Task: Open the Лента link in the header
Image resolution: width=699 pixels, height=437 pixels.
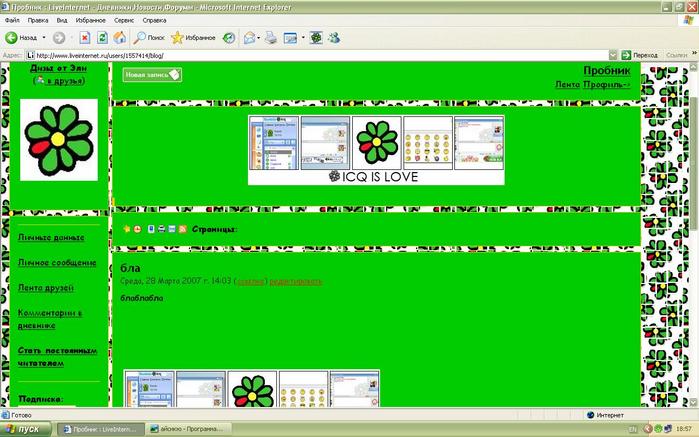Action: [567, 84]
